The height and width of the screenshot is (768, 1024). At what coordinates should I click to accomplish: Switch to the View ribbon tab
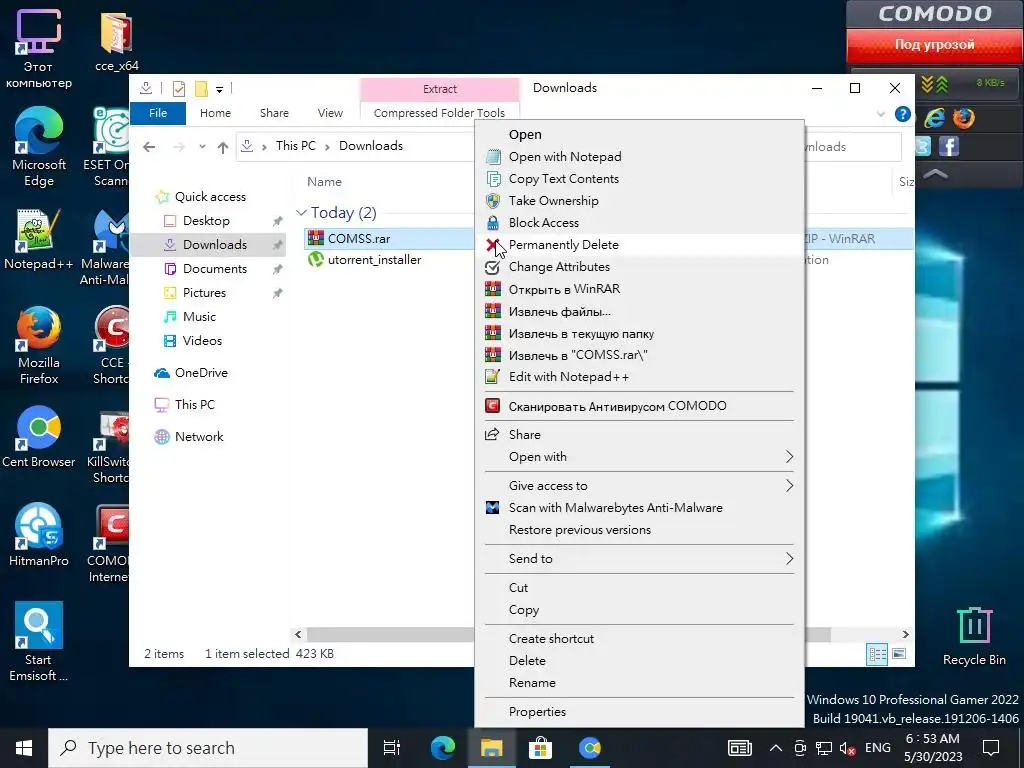[330, 113]
